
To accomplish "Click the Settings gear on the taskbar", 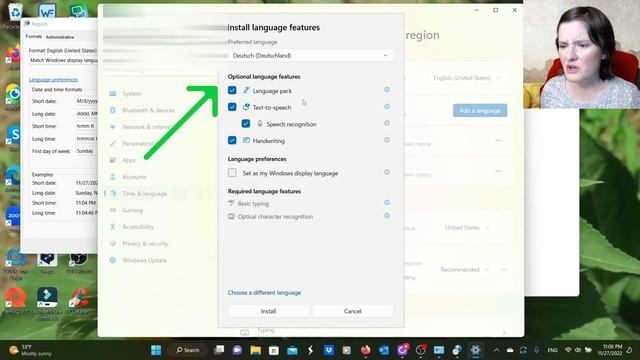I will [x=475, y=350].
